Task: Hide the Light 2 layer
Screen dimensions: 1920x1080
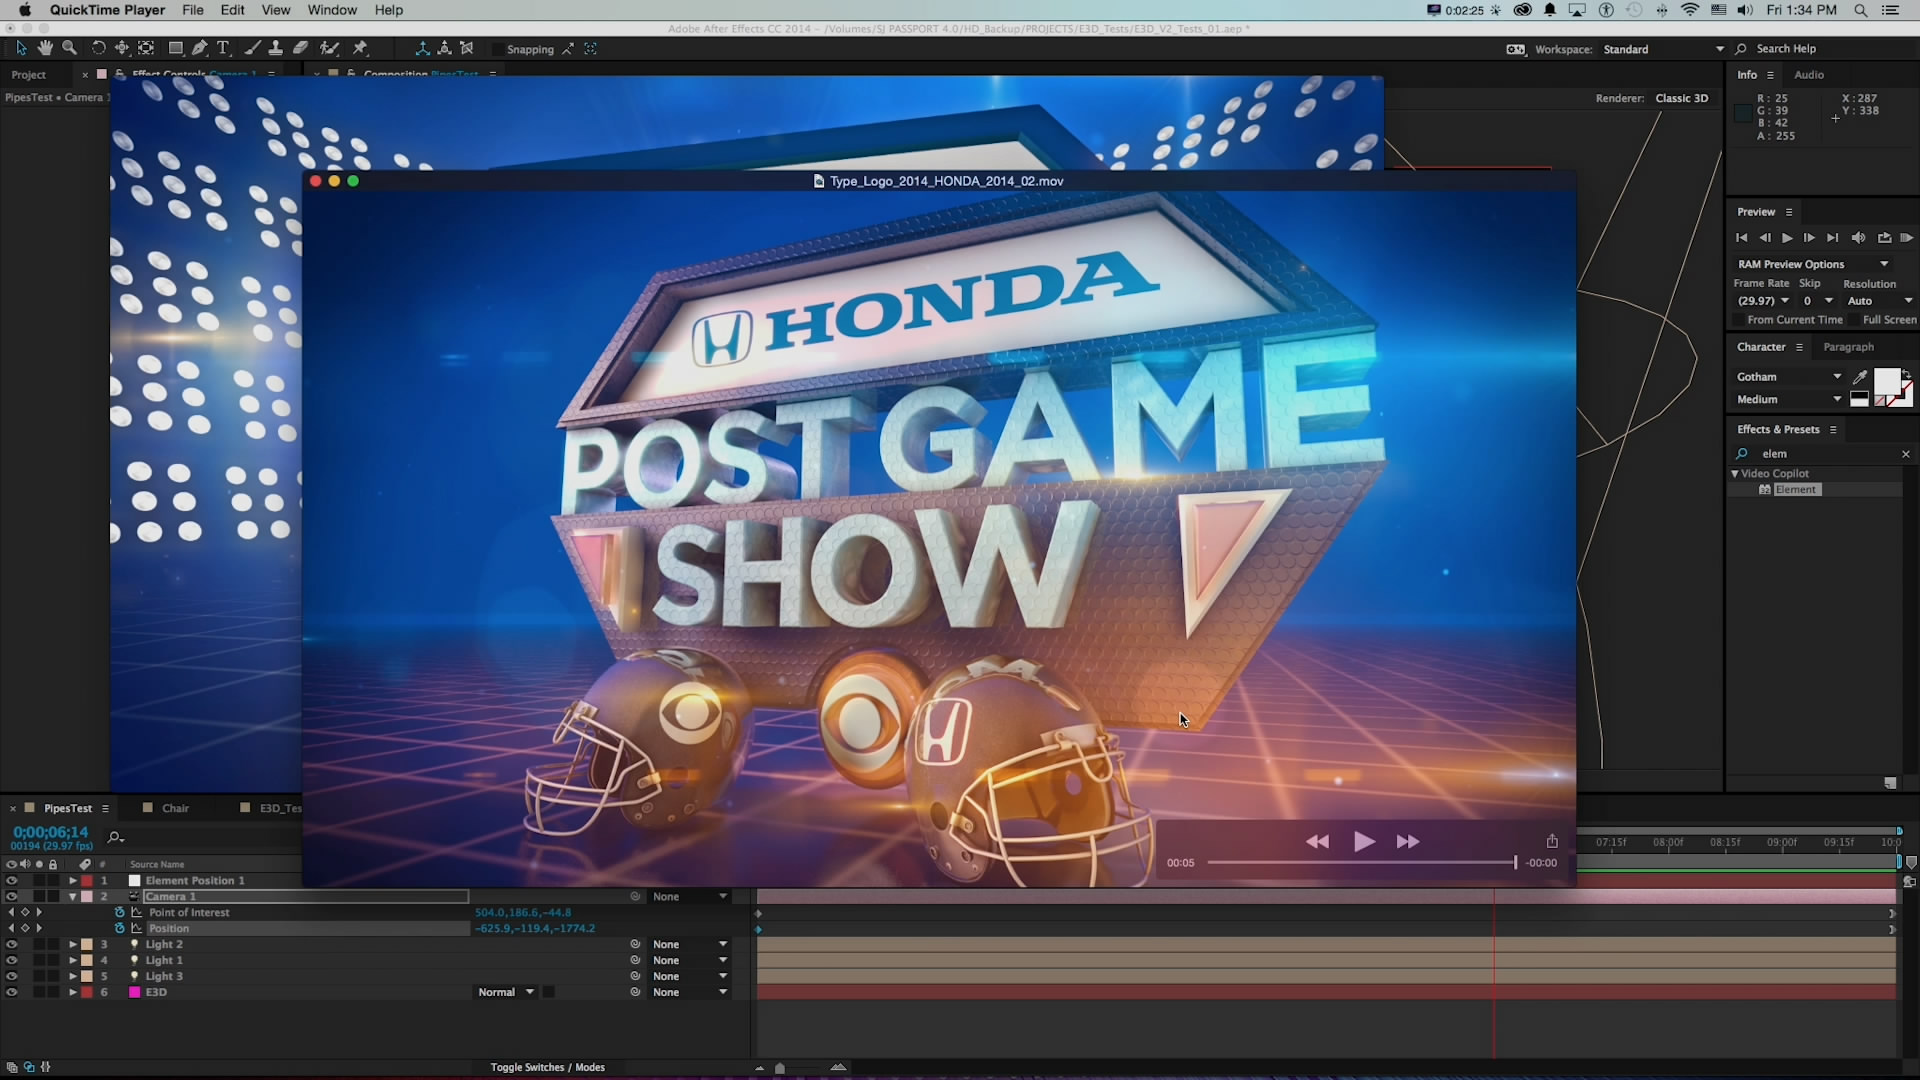Action: 11,944
